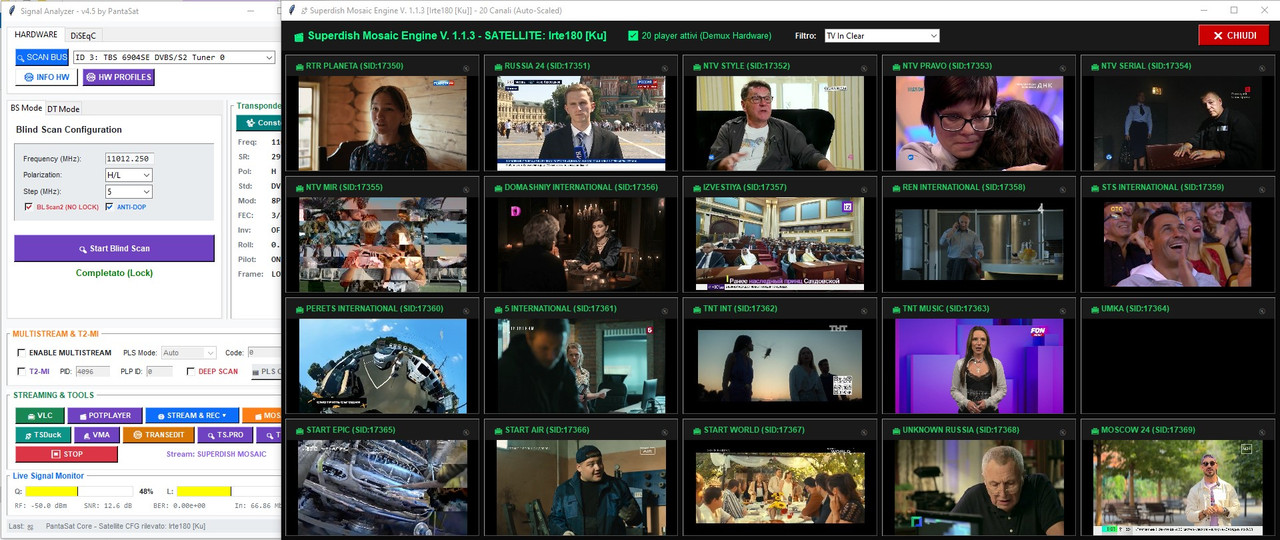Click the round icon in PERETS INTERNATIONAL tile header
1280x540 pixels.
point(466,311)
